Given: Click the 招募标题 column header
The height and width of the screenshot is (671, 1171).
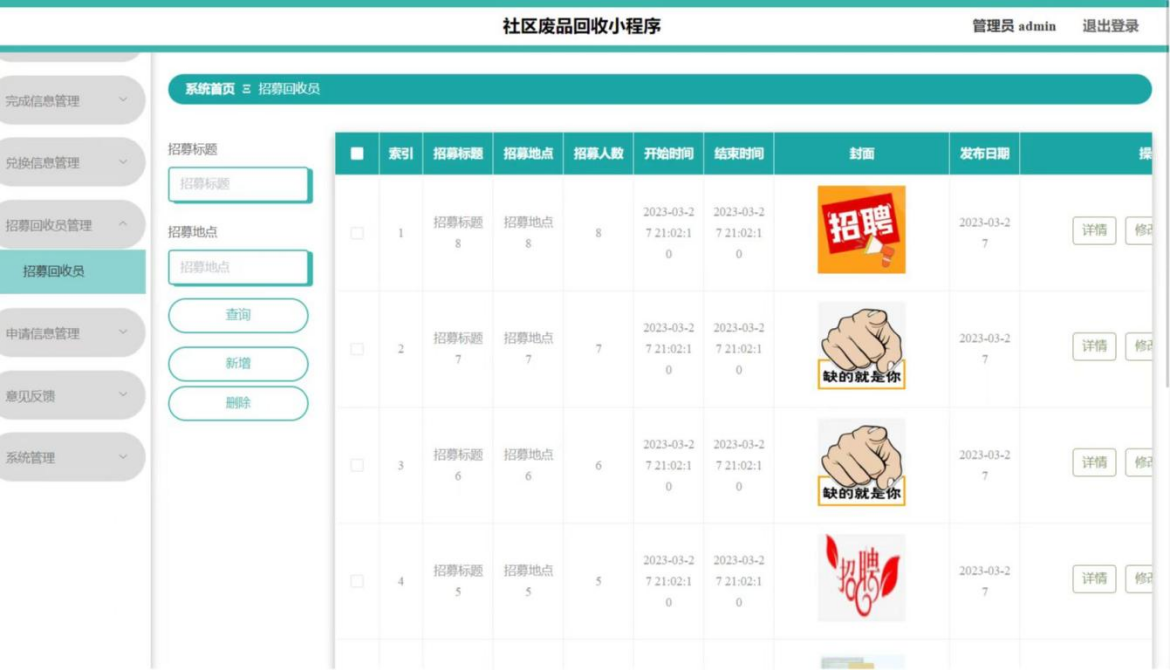Looking at the screenshot, I should (x=458, y=153).
